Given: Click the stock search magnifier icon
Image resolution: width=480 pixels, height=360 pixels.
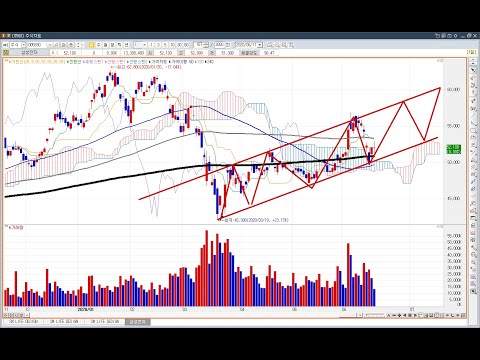Looking at the screenshot, I should [x=56, y=45].
